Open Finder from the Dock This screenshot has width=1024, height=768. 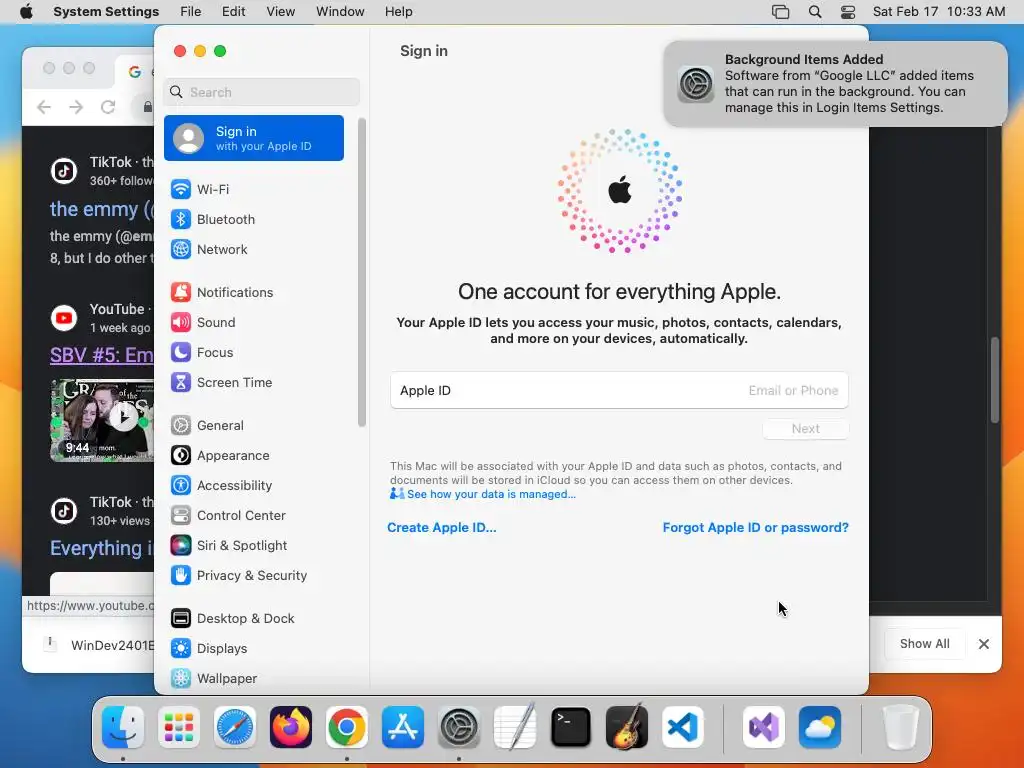(x=123, y=727)
